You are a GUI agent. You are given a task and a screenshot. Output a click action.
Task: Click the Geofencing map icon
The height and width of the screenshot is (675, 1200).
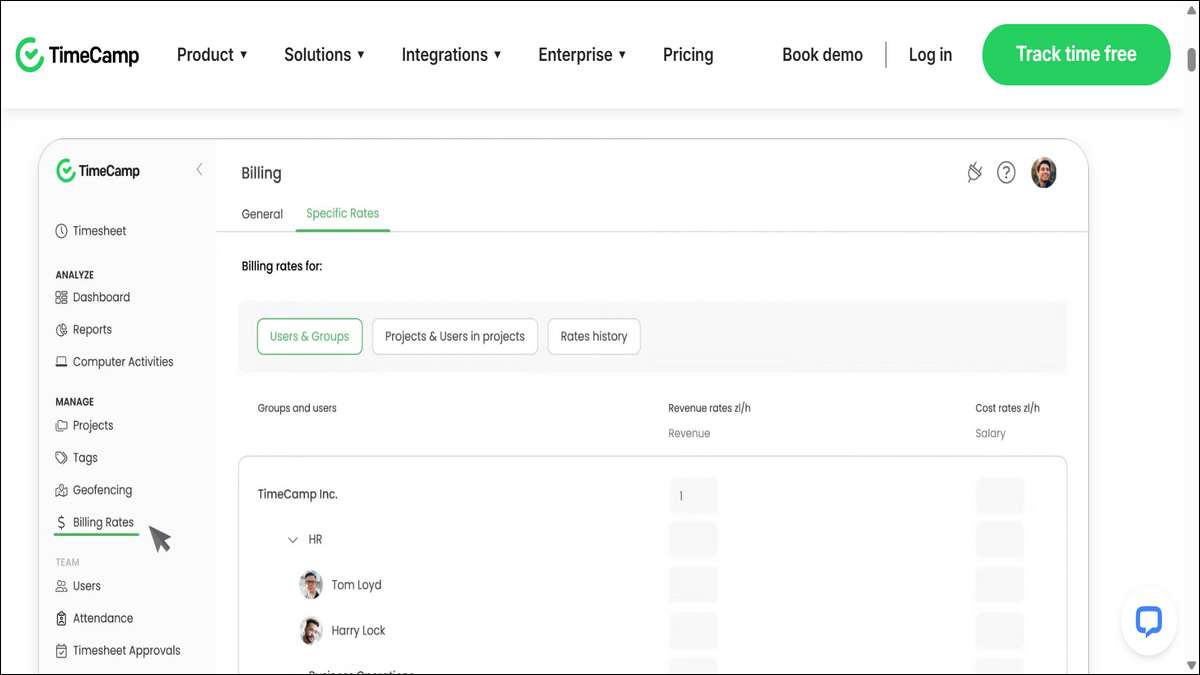[62, 490]
